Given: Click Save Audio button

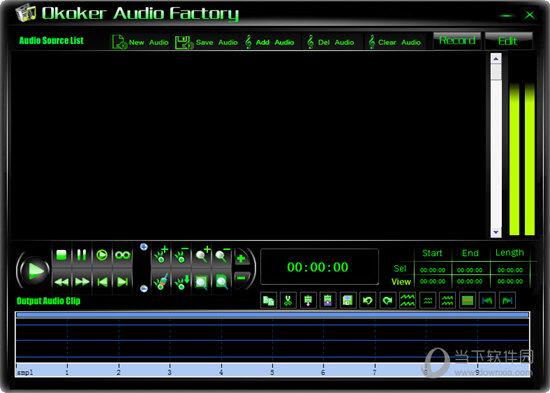Looking at the screenshot, I should point(206,42).
